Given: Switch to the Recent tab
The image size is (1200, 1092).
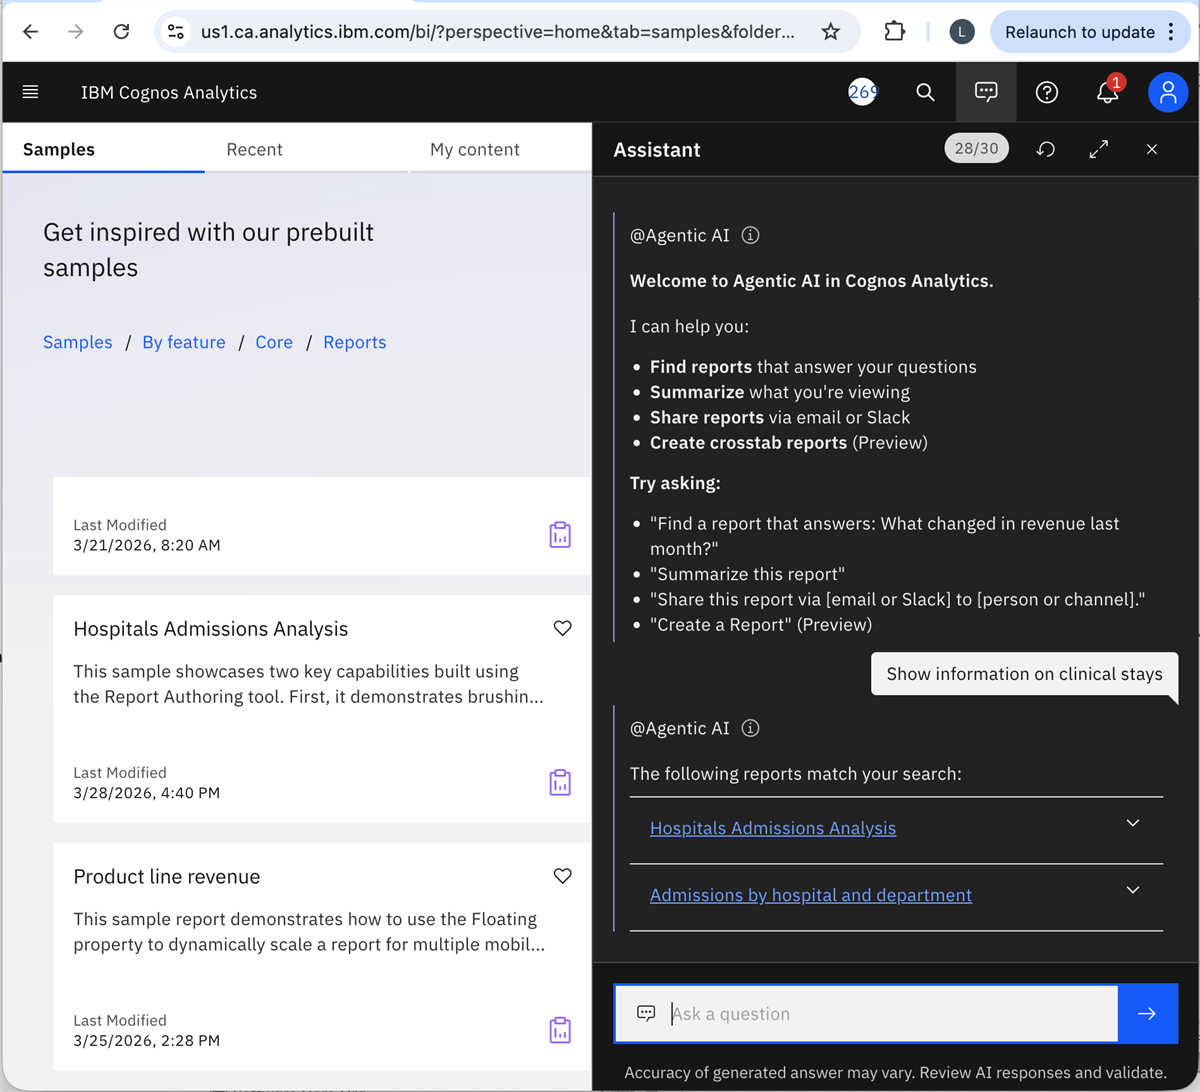Looking at the screenshot, I should [254, 149].
